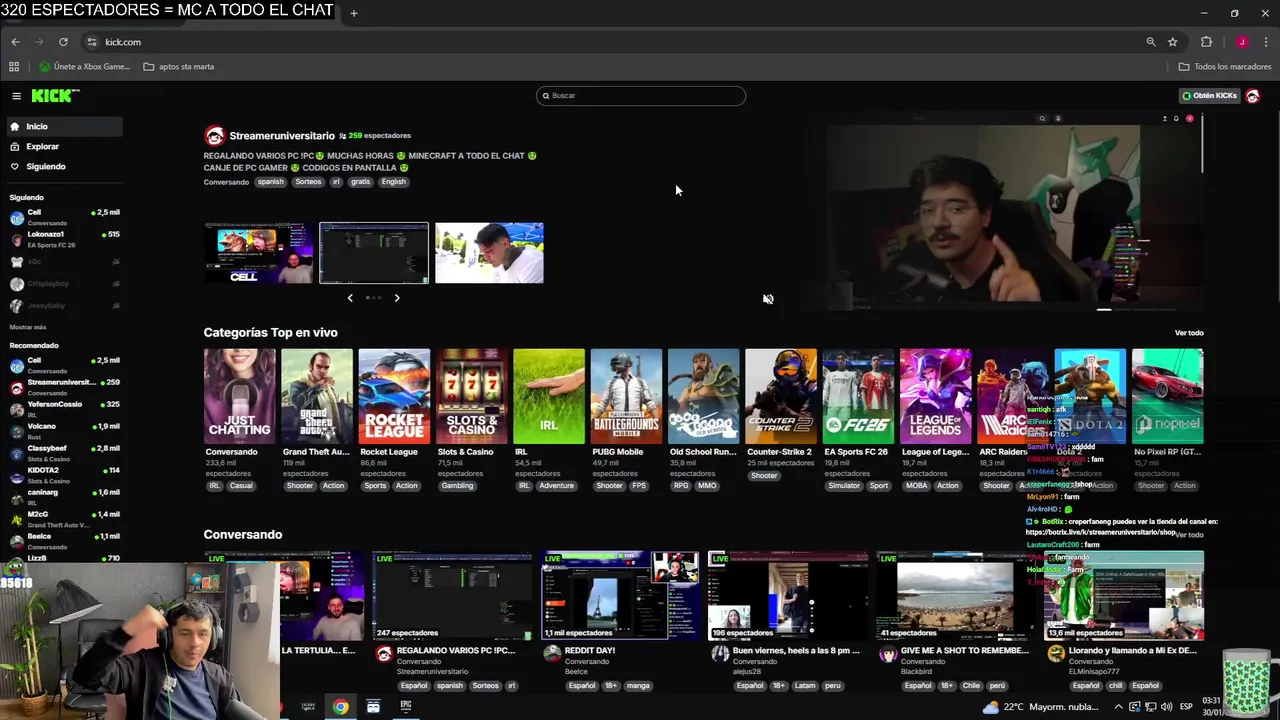Open aptos sta marta bookmark folder

179,67
